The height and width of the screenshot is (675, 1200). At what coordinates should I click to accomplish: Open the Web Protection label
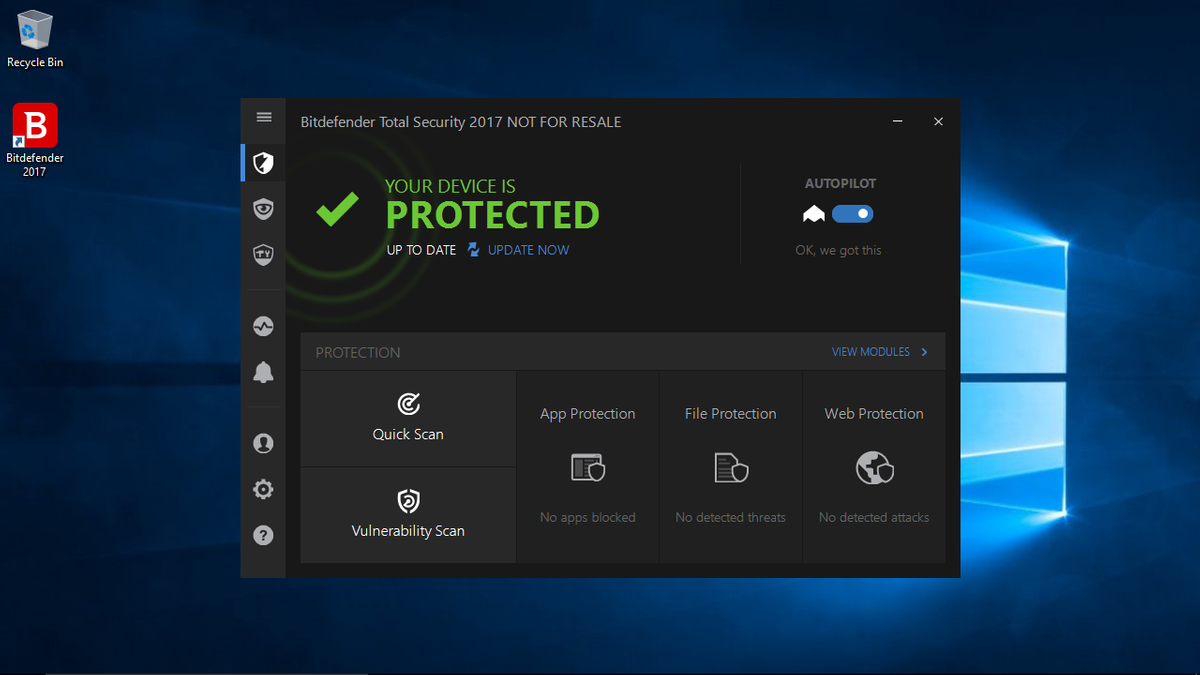[x=874, y=414]
